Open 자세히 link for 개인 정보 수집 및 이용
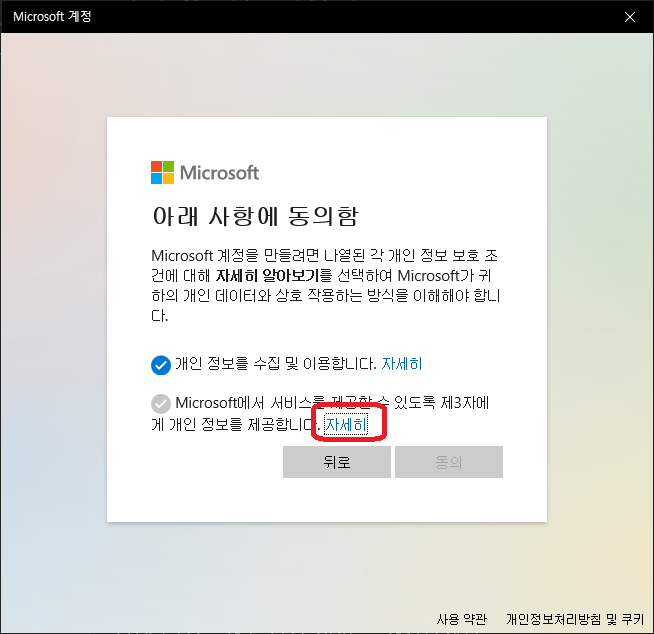Viewport: 654px width, 634px height. 402,364
